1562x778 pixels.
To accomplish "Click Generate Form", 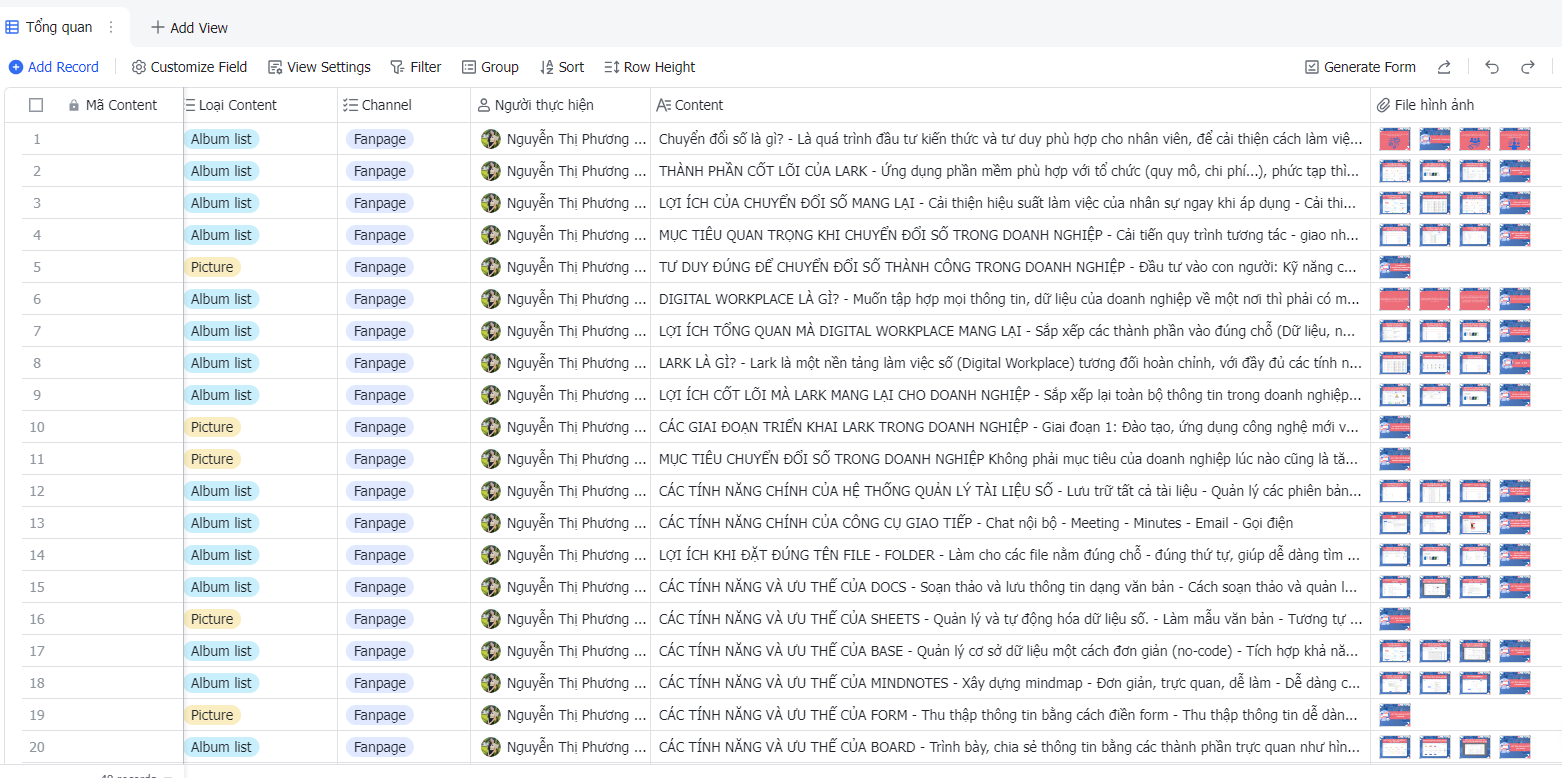I will [1360, 67].
